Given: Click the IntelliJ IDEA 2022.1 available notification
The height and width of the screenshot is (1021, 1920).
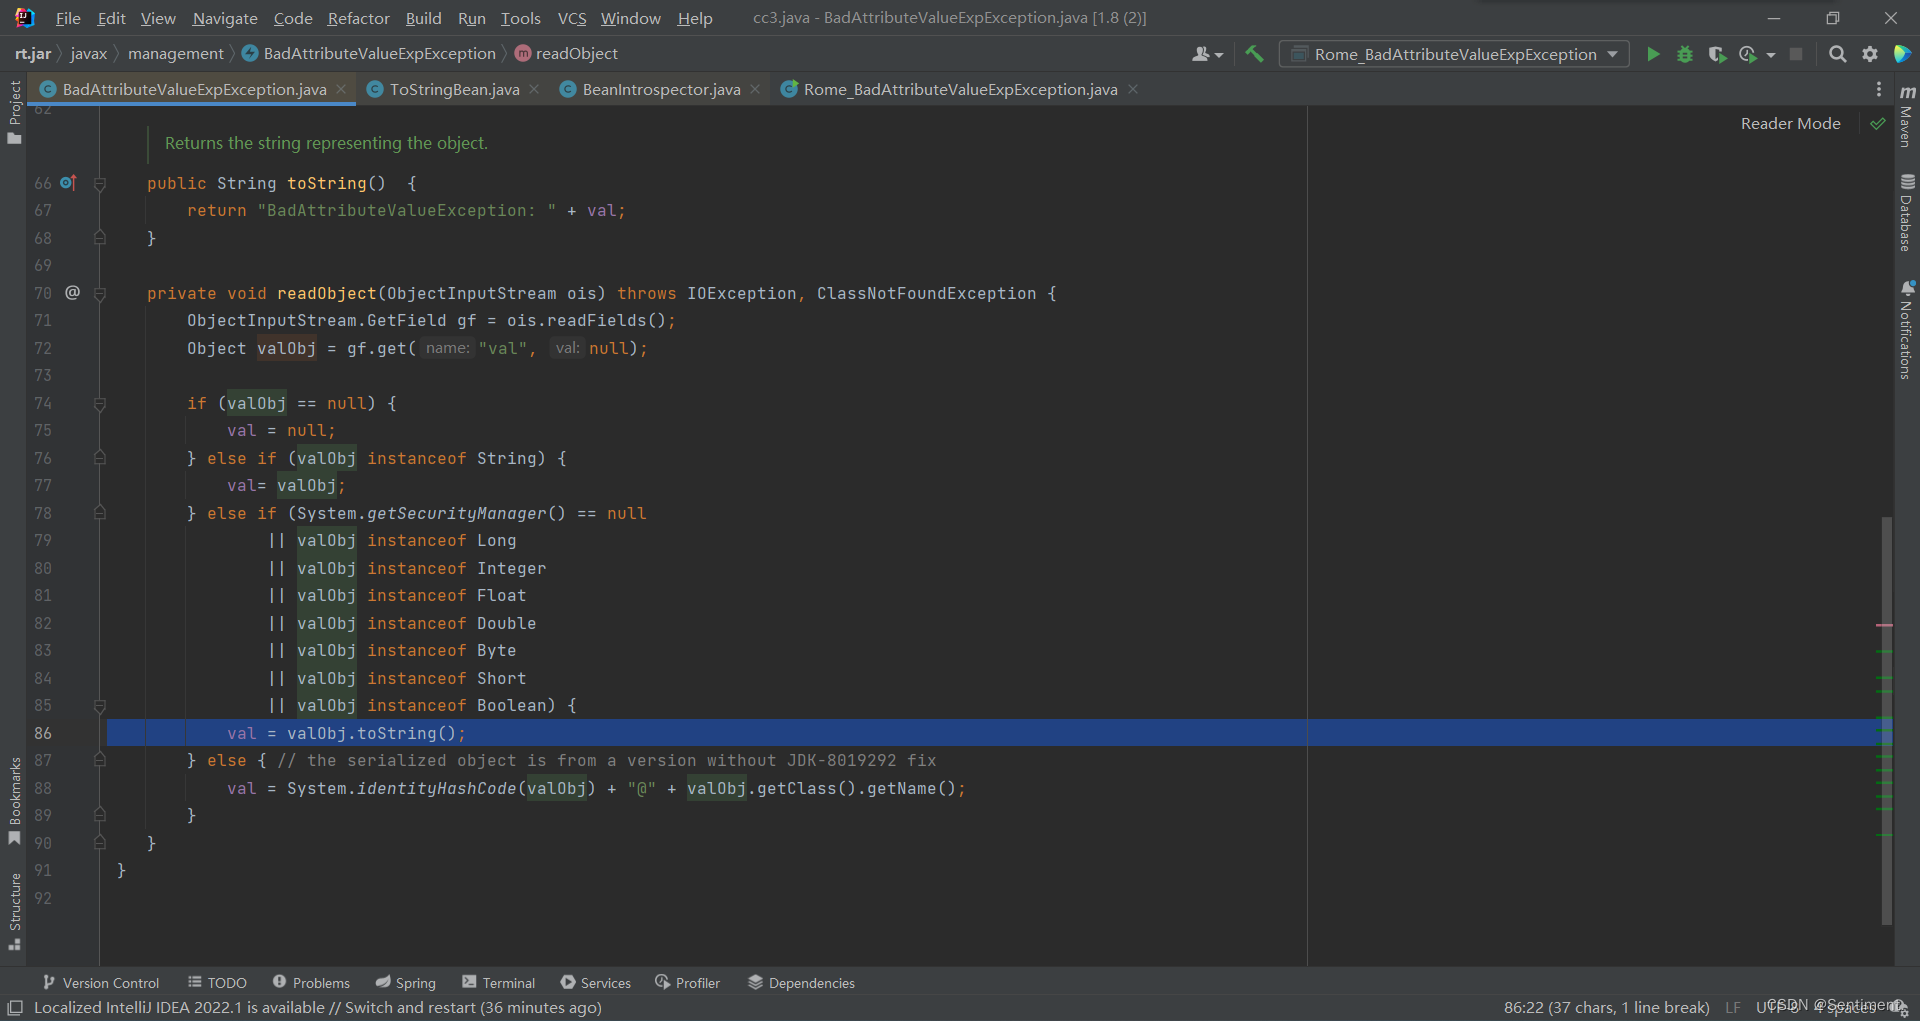Looking at the screenshot, I should (x=318, y=1008).
